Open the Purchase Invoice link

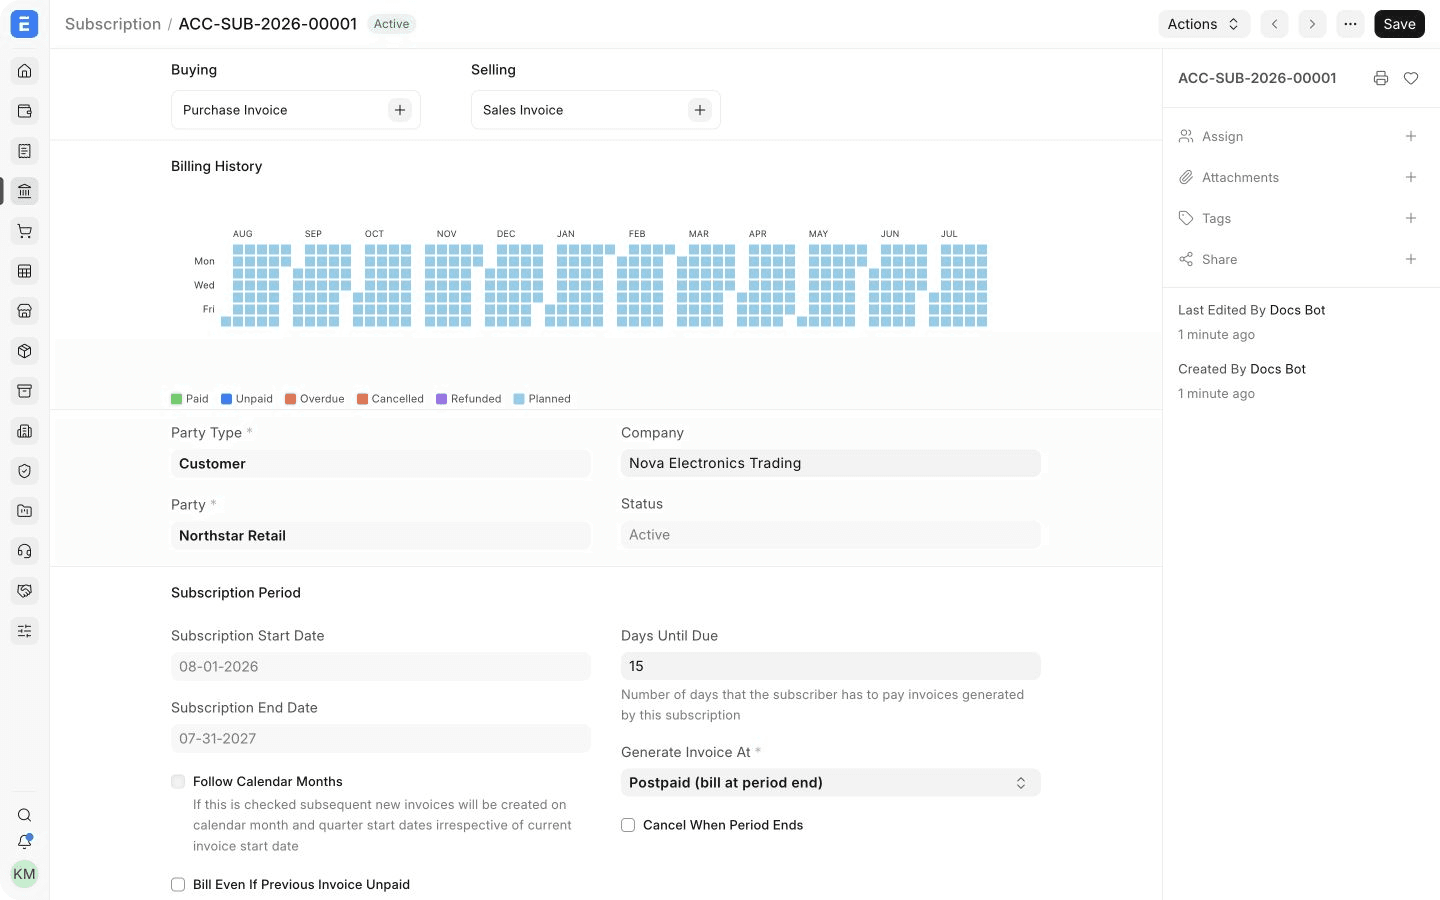(235, 110)
